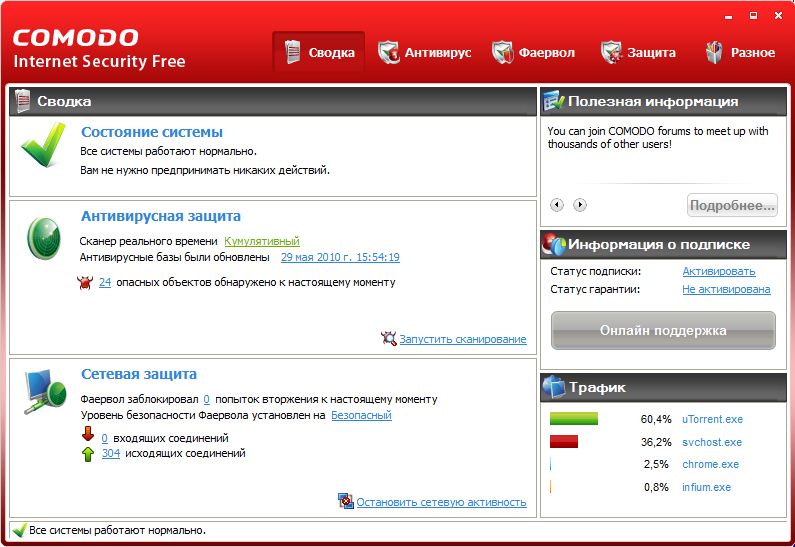
Task: Click the stop network activity icon
Action: pyautogui.click(x=346, y=501)
